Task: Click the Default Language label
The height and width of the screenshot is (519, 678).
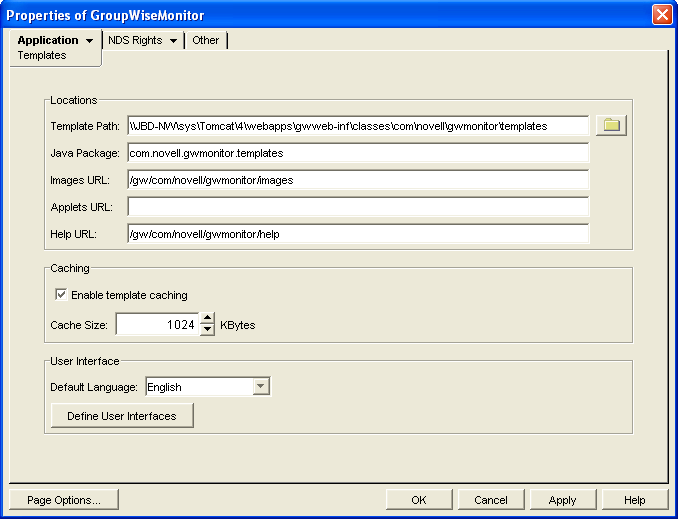Action: click(x=94, y=387)
